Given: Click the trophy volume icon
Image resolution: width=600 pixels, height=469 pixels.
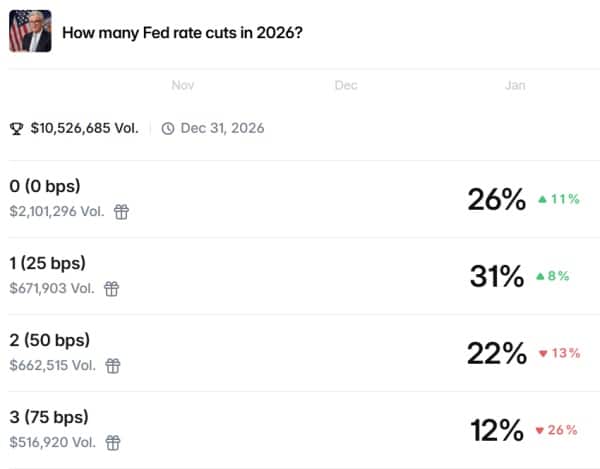Looking at the screenshot, I should pyautogui.click(x=16, y=128).
